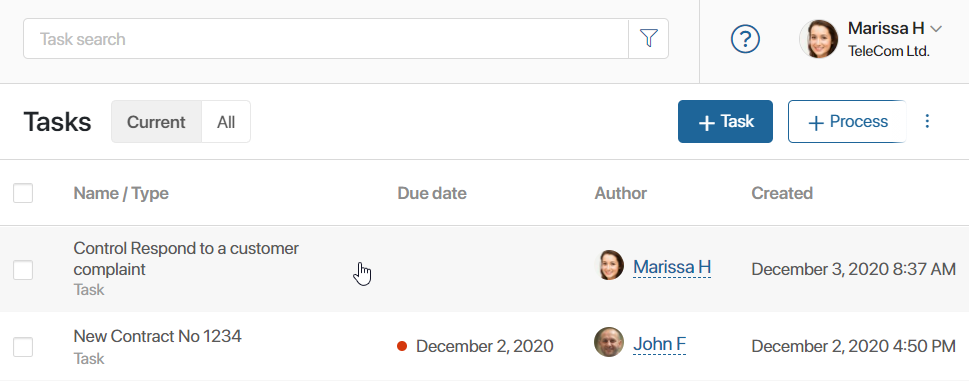Start a new process with + Process button

click(x=847, y=122)
